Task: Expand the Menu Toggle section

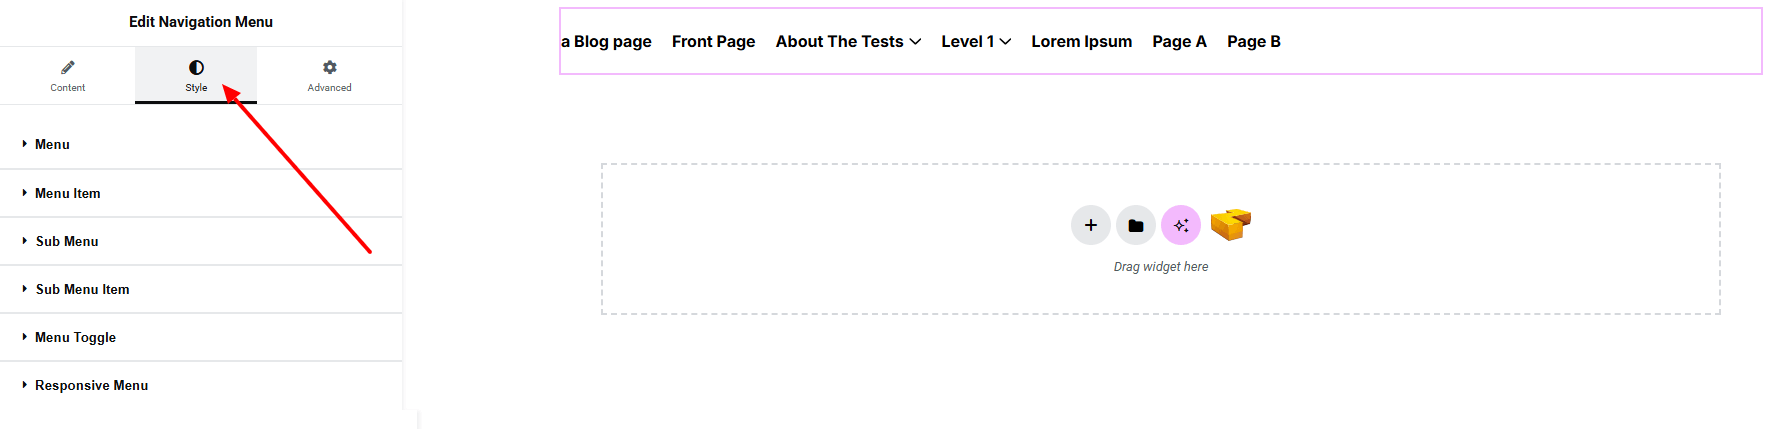Action: pyautogui.click(x=75, y=337)
